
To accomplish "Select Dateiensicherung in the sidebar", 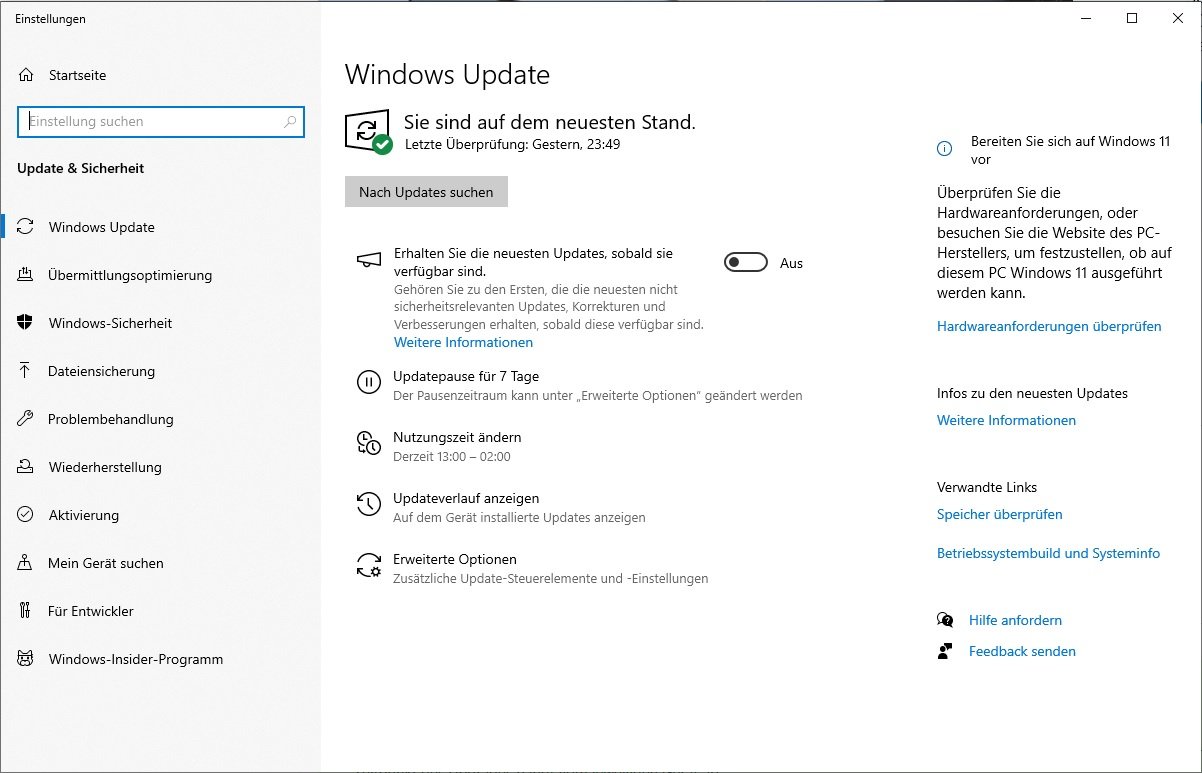I will (x=160, y=371).
